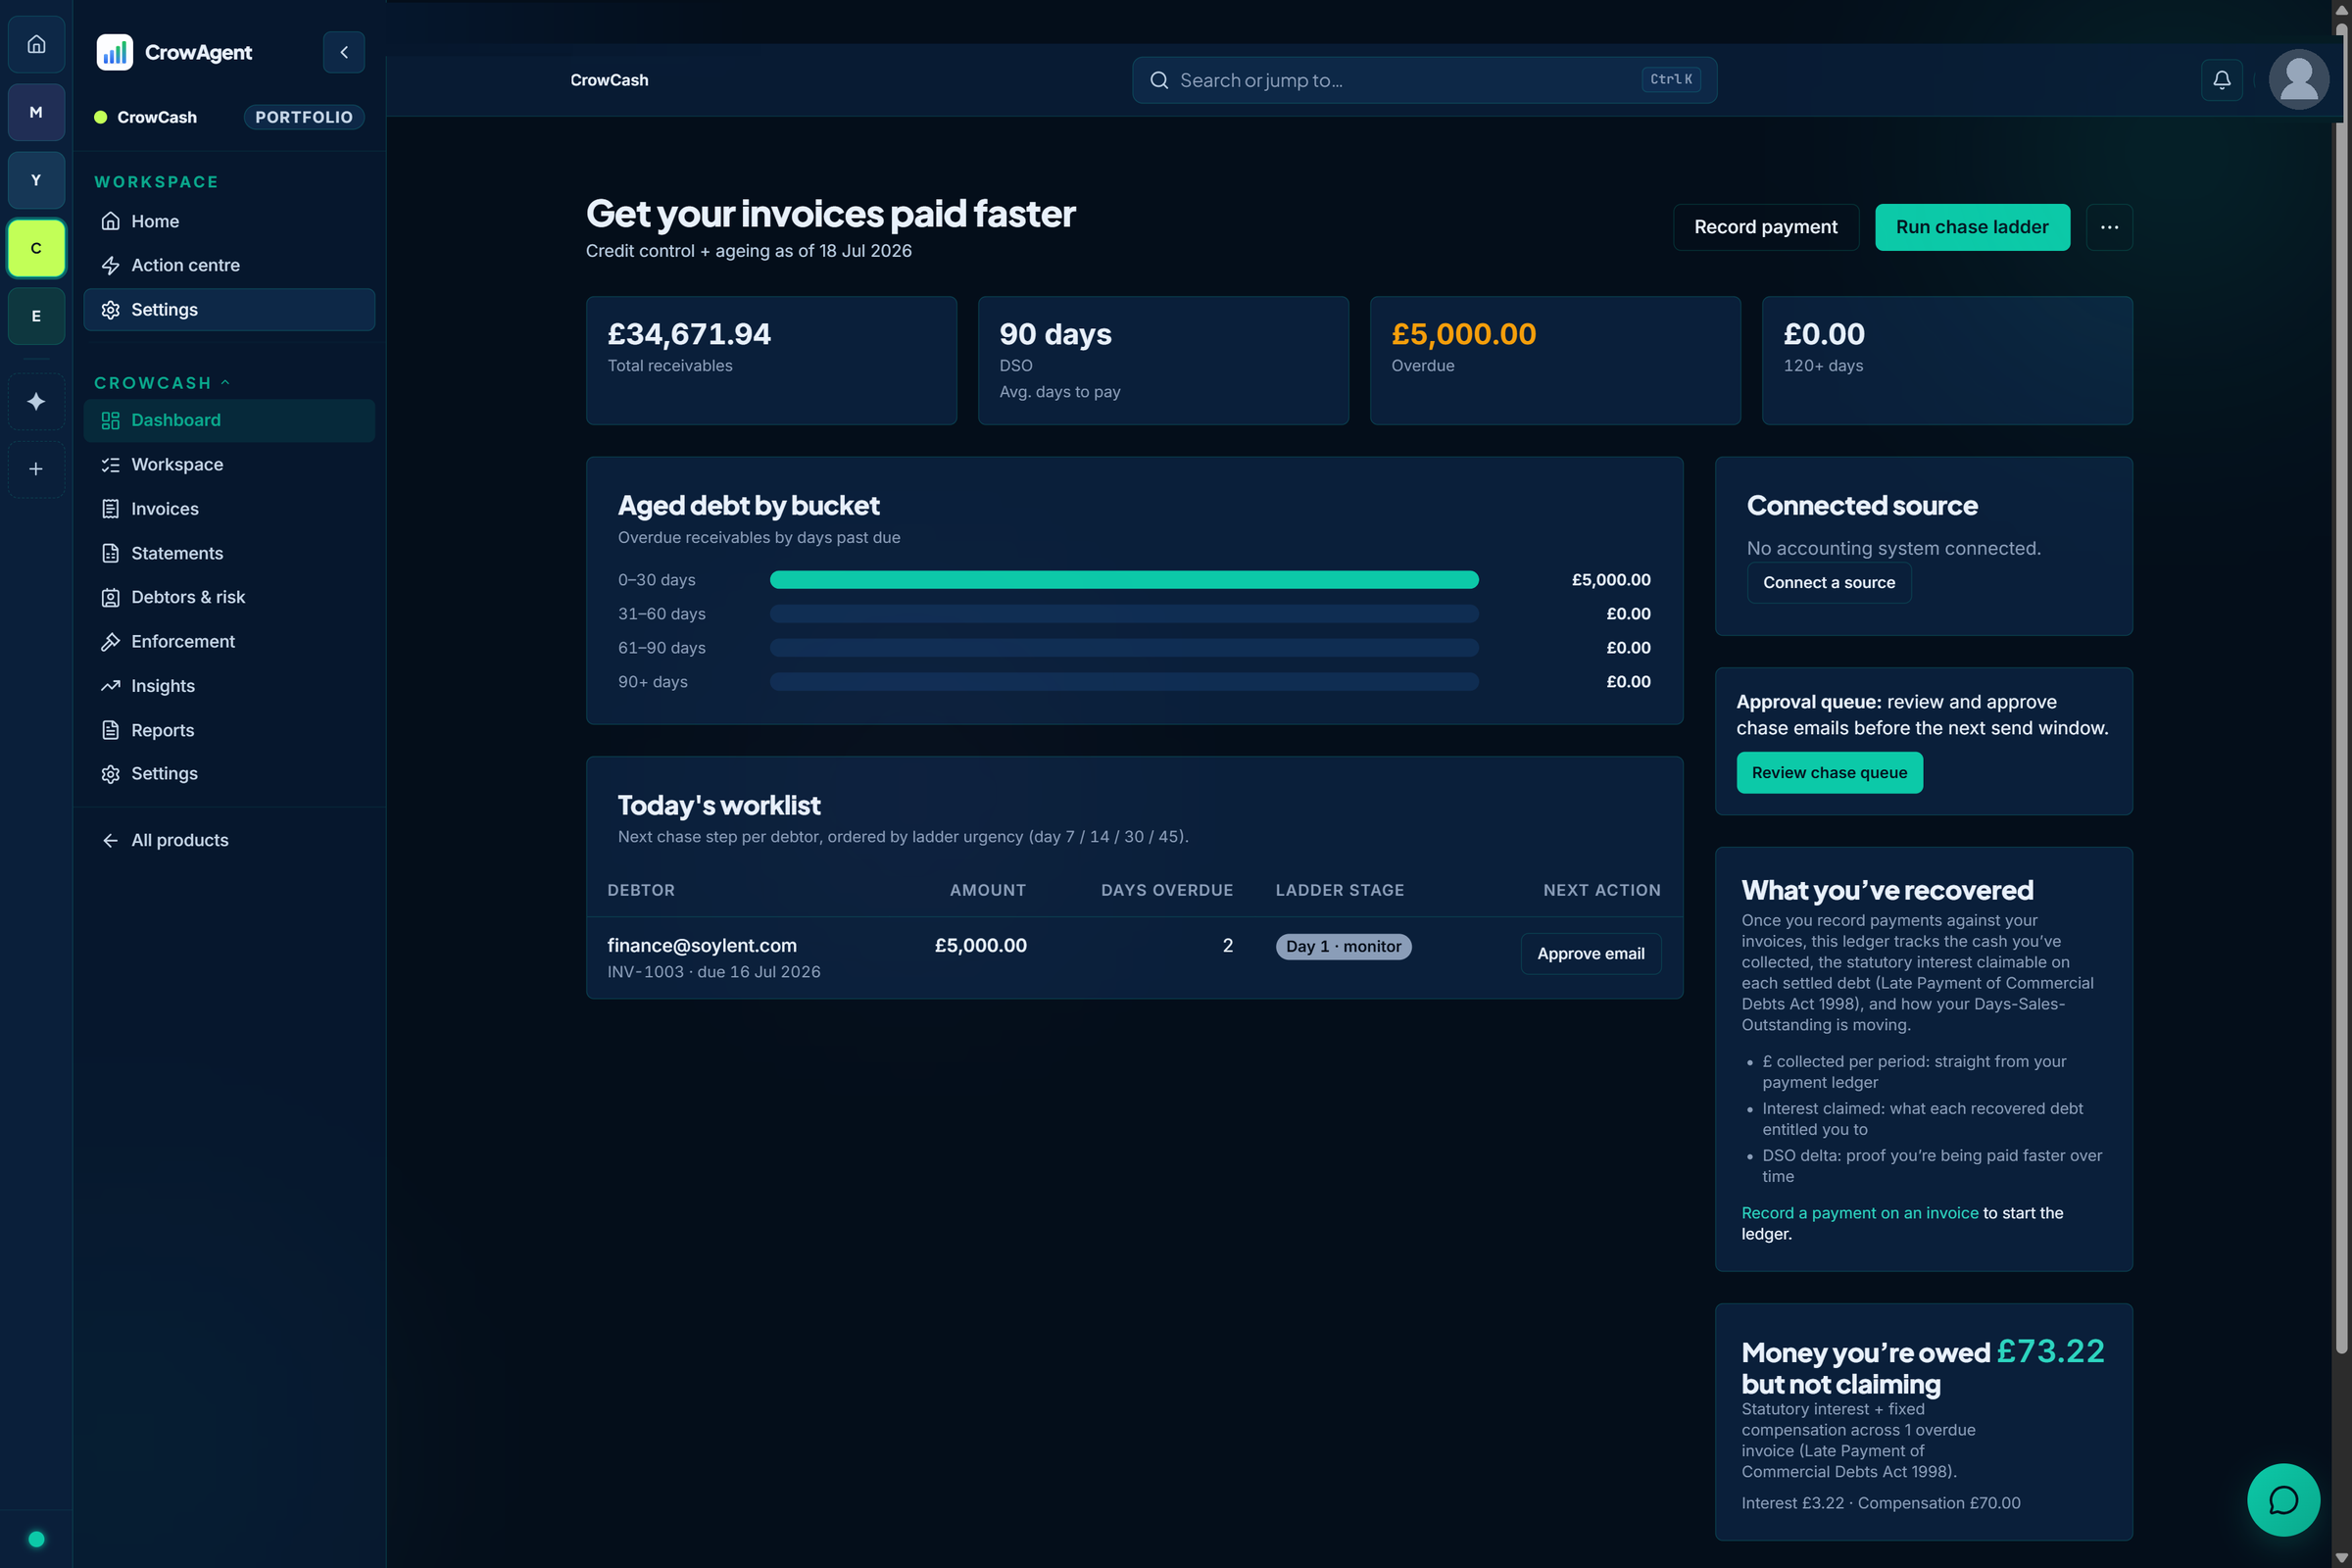Click the 90+ days empty bar
This screenshot has width=2352, height=1568.
click(1124, 682)
